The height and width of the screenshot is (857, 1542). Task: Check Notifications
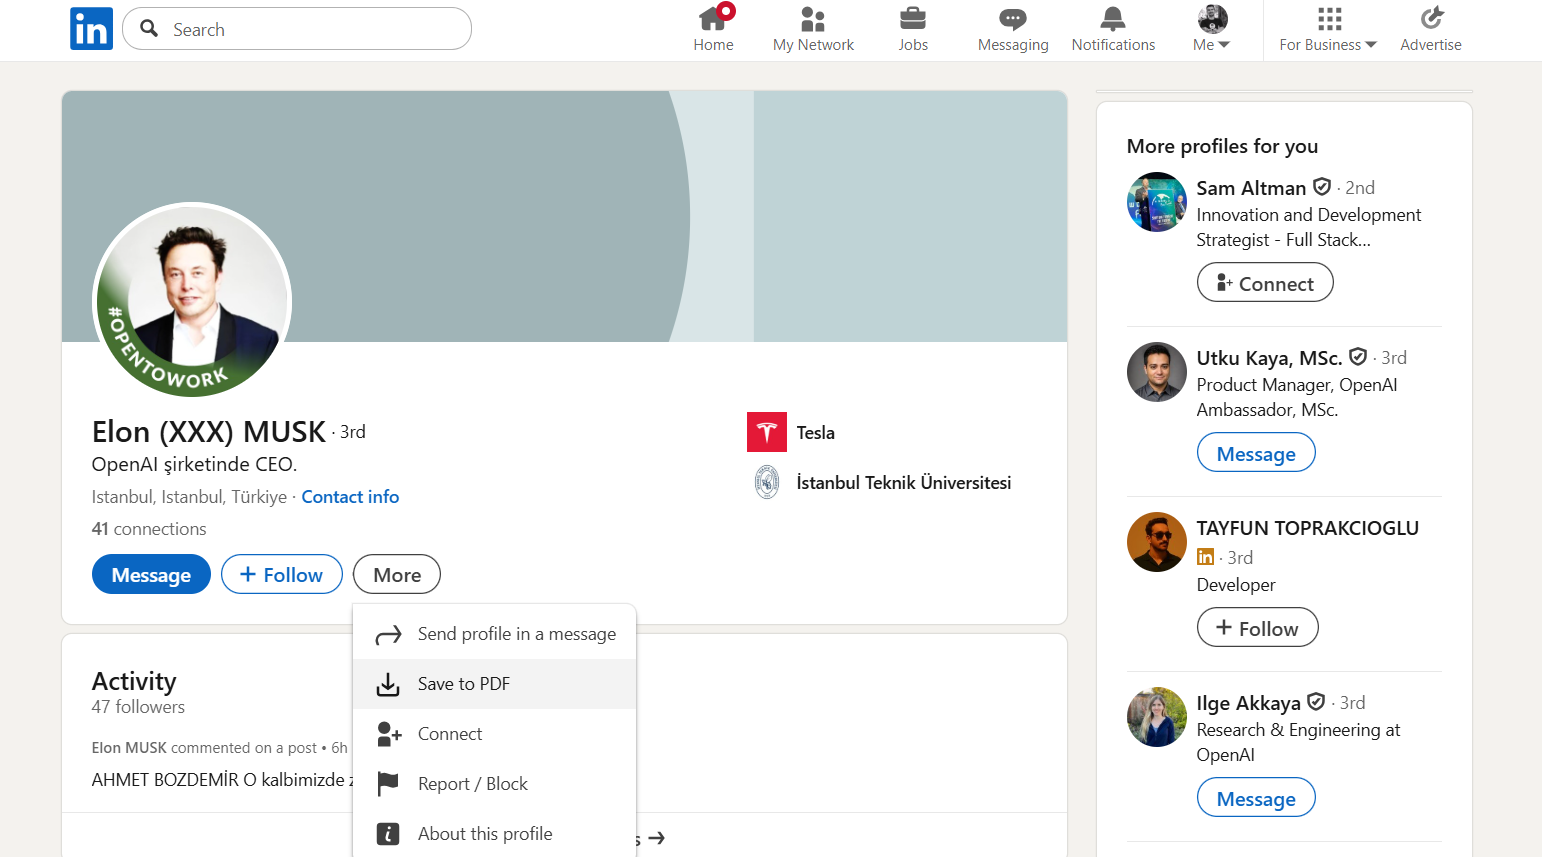(x=1113, y=28)
